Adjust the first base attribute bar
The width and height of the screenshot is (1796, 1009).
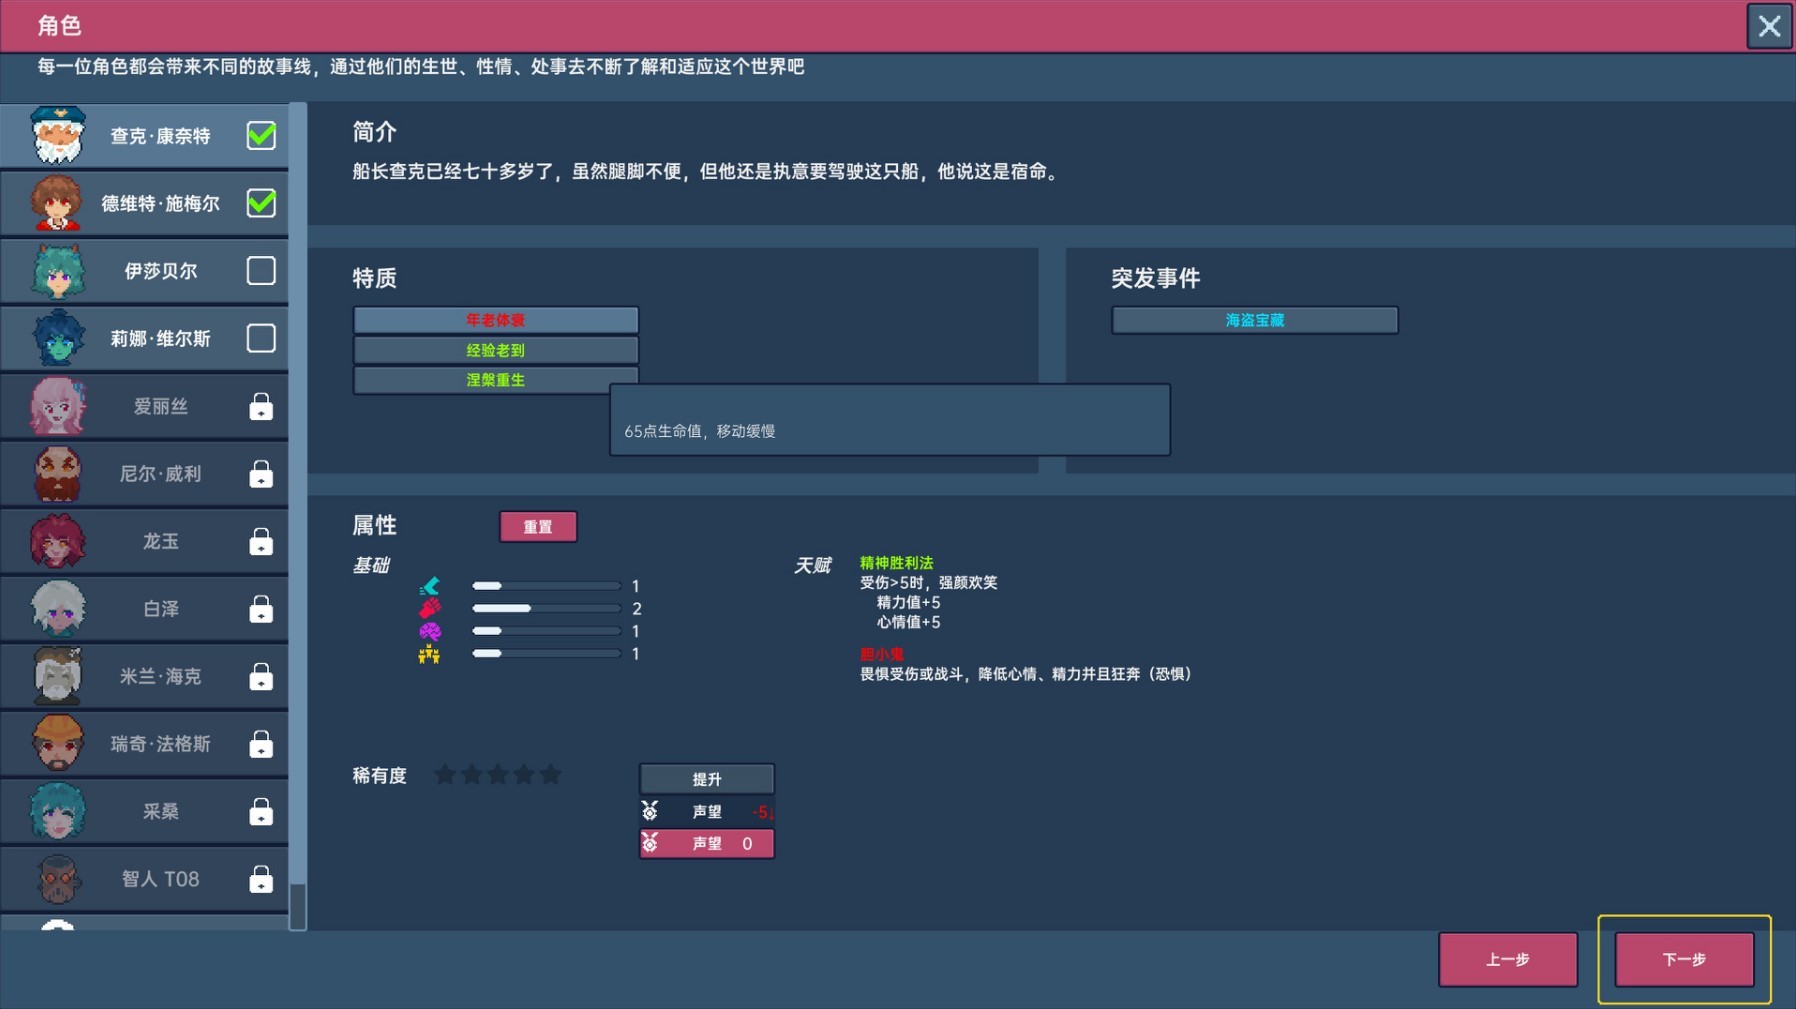tap(546, 586)
